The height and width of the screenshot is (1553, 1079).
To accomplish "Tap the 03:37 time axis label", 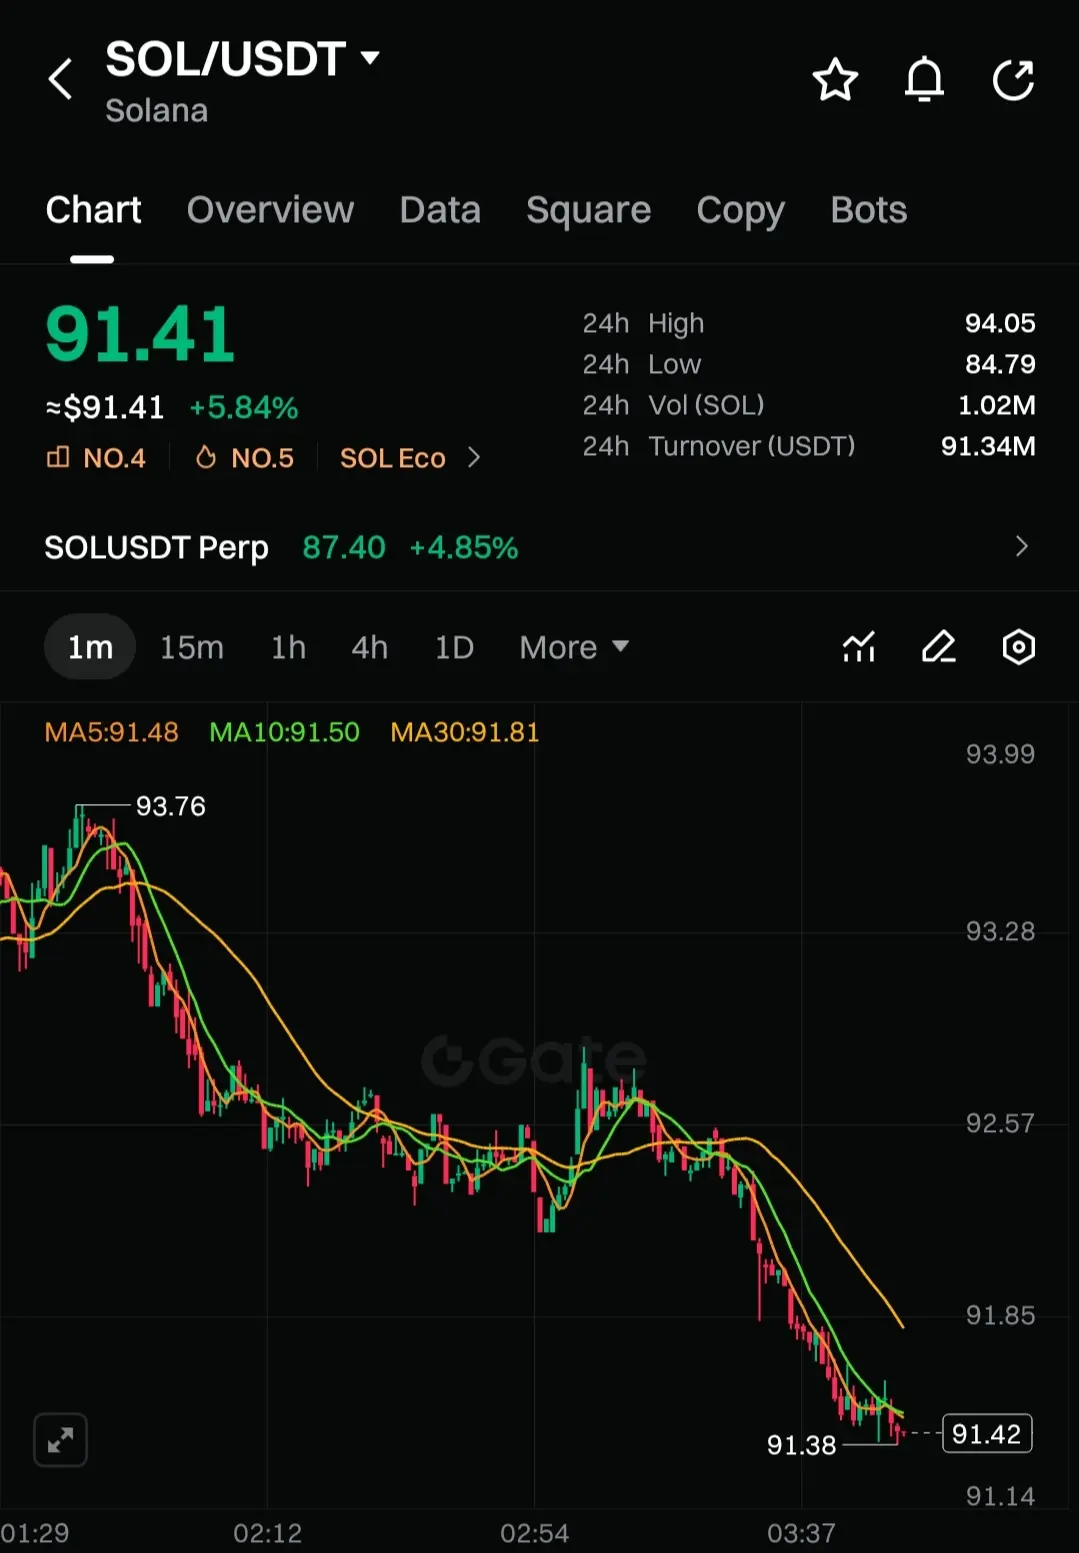I will tap(801, 1533).
